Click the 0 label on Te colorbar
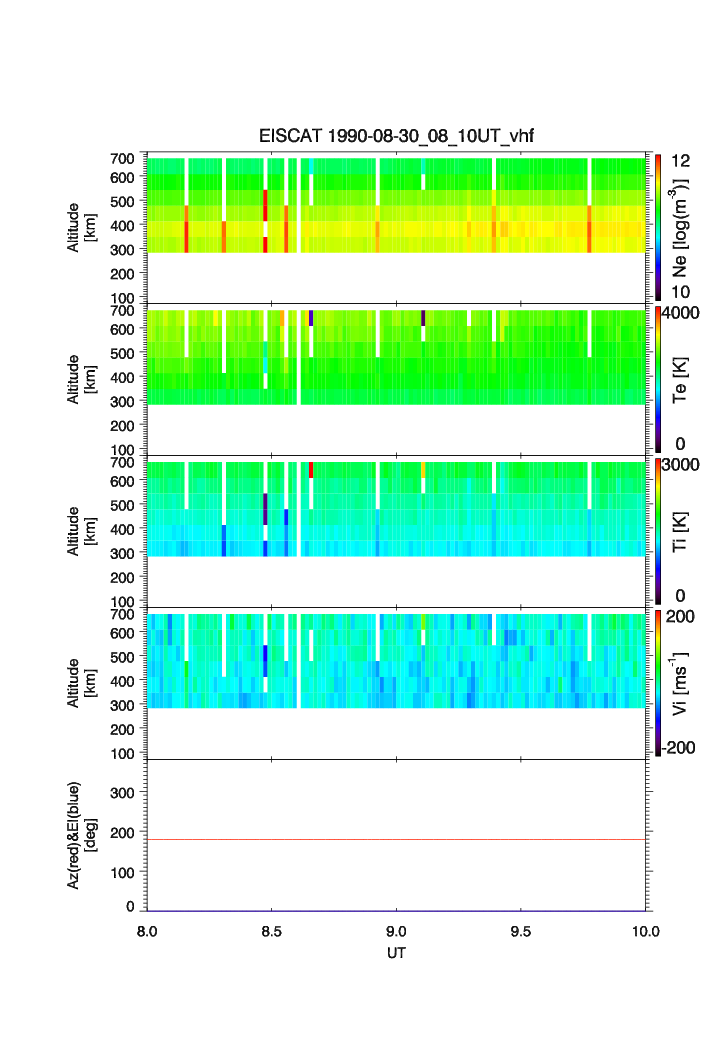The image size is (708, 1063). (x=680, y=444)
